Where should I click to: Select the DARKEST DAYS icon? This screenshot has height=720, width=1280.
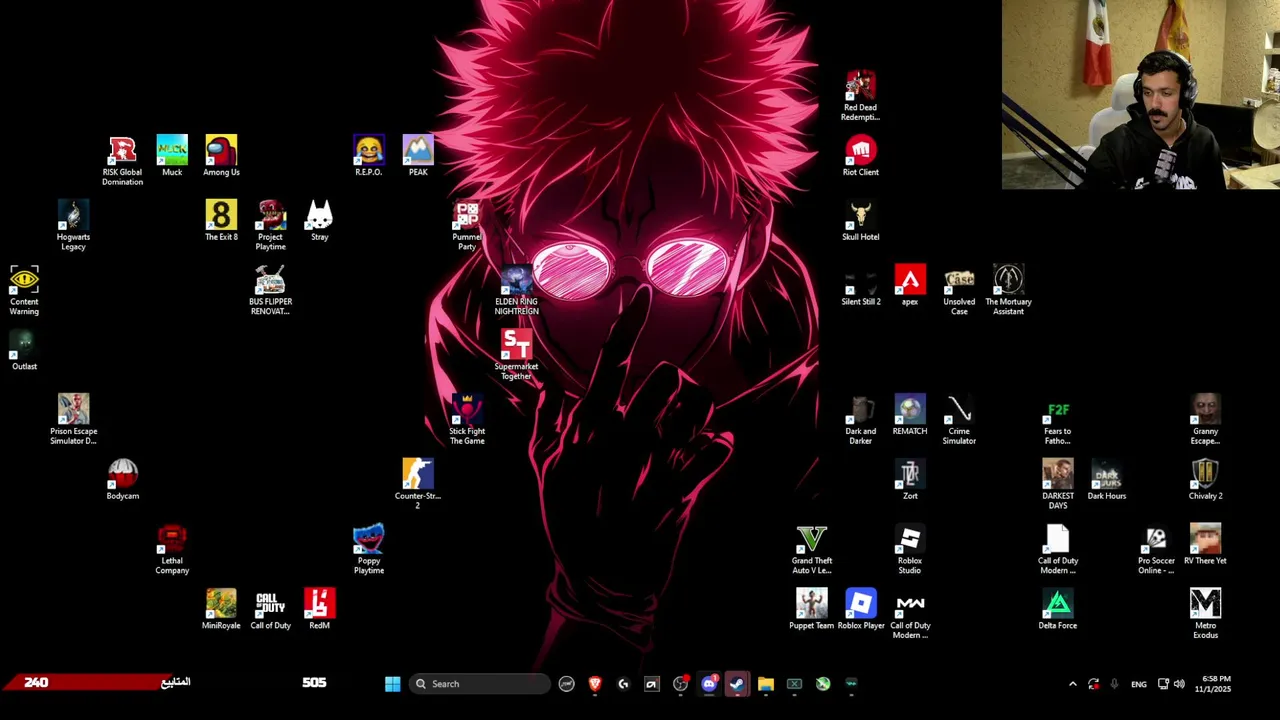[x=1057, y=485]
